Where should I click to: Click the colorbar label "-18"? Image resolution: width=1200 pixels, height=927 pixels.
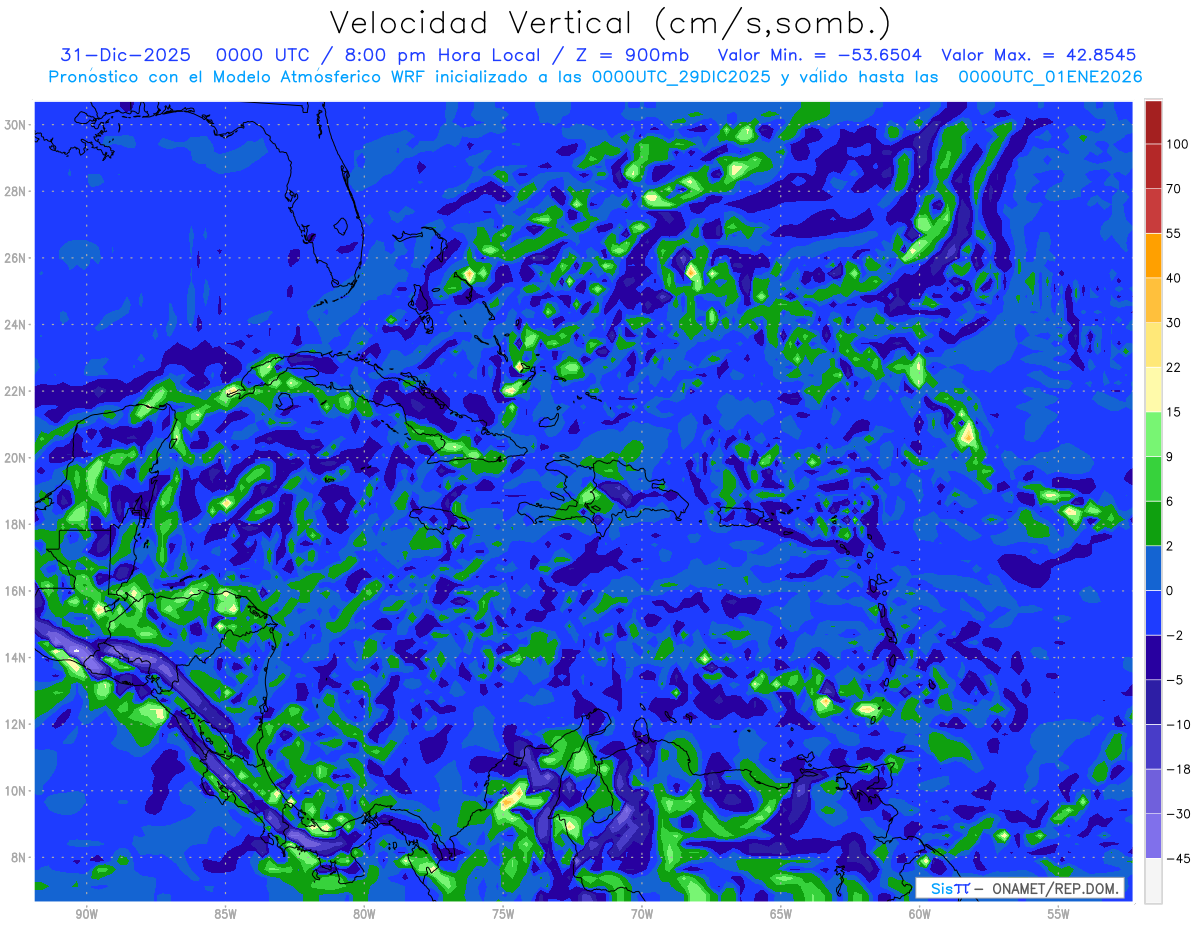1177,769
